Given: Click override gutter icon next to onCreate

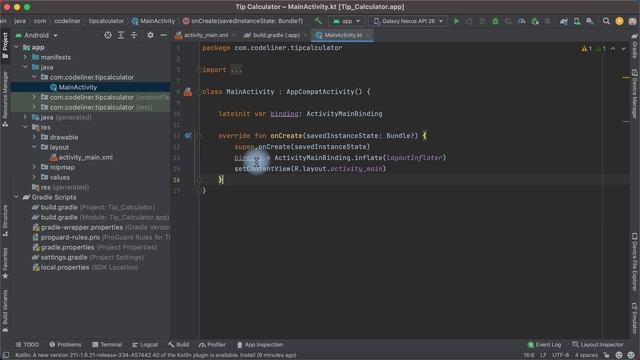Looking at the screenshot, I should click(x=188, y=136).
